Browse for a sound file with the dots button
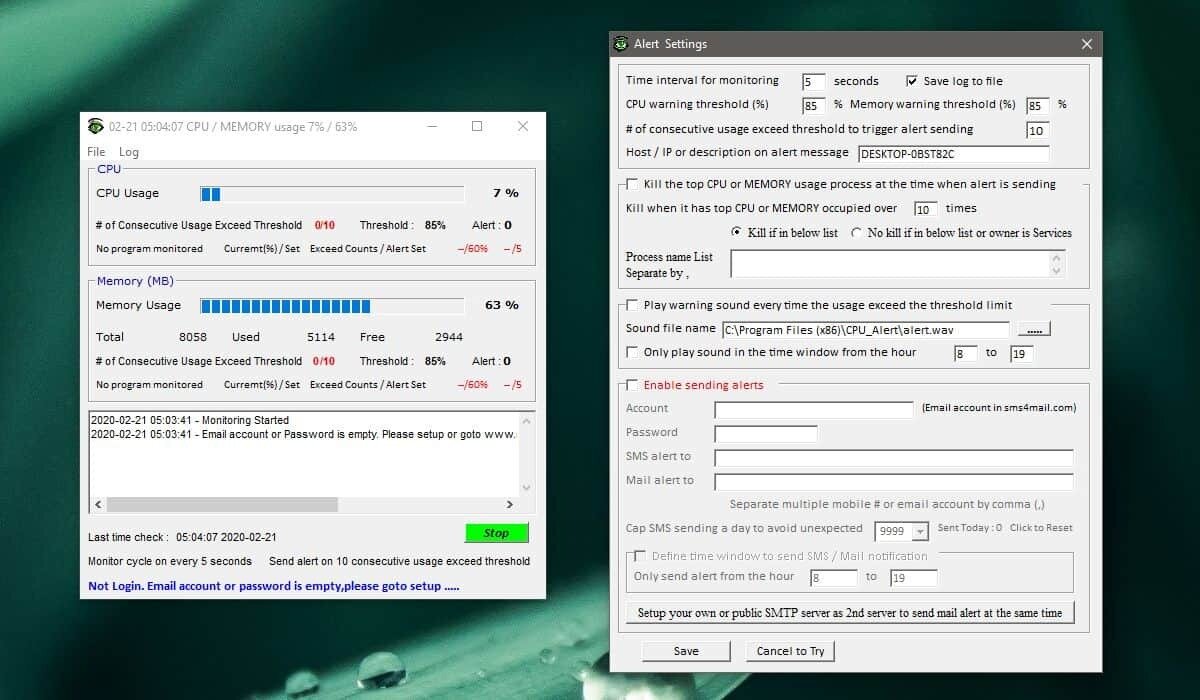The width and height of the screenshot is (1200, 700). click(1033, 328)
